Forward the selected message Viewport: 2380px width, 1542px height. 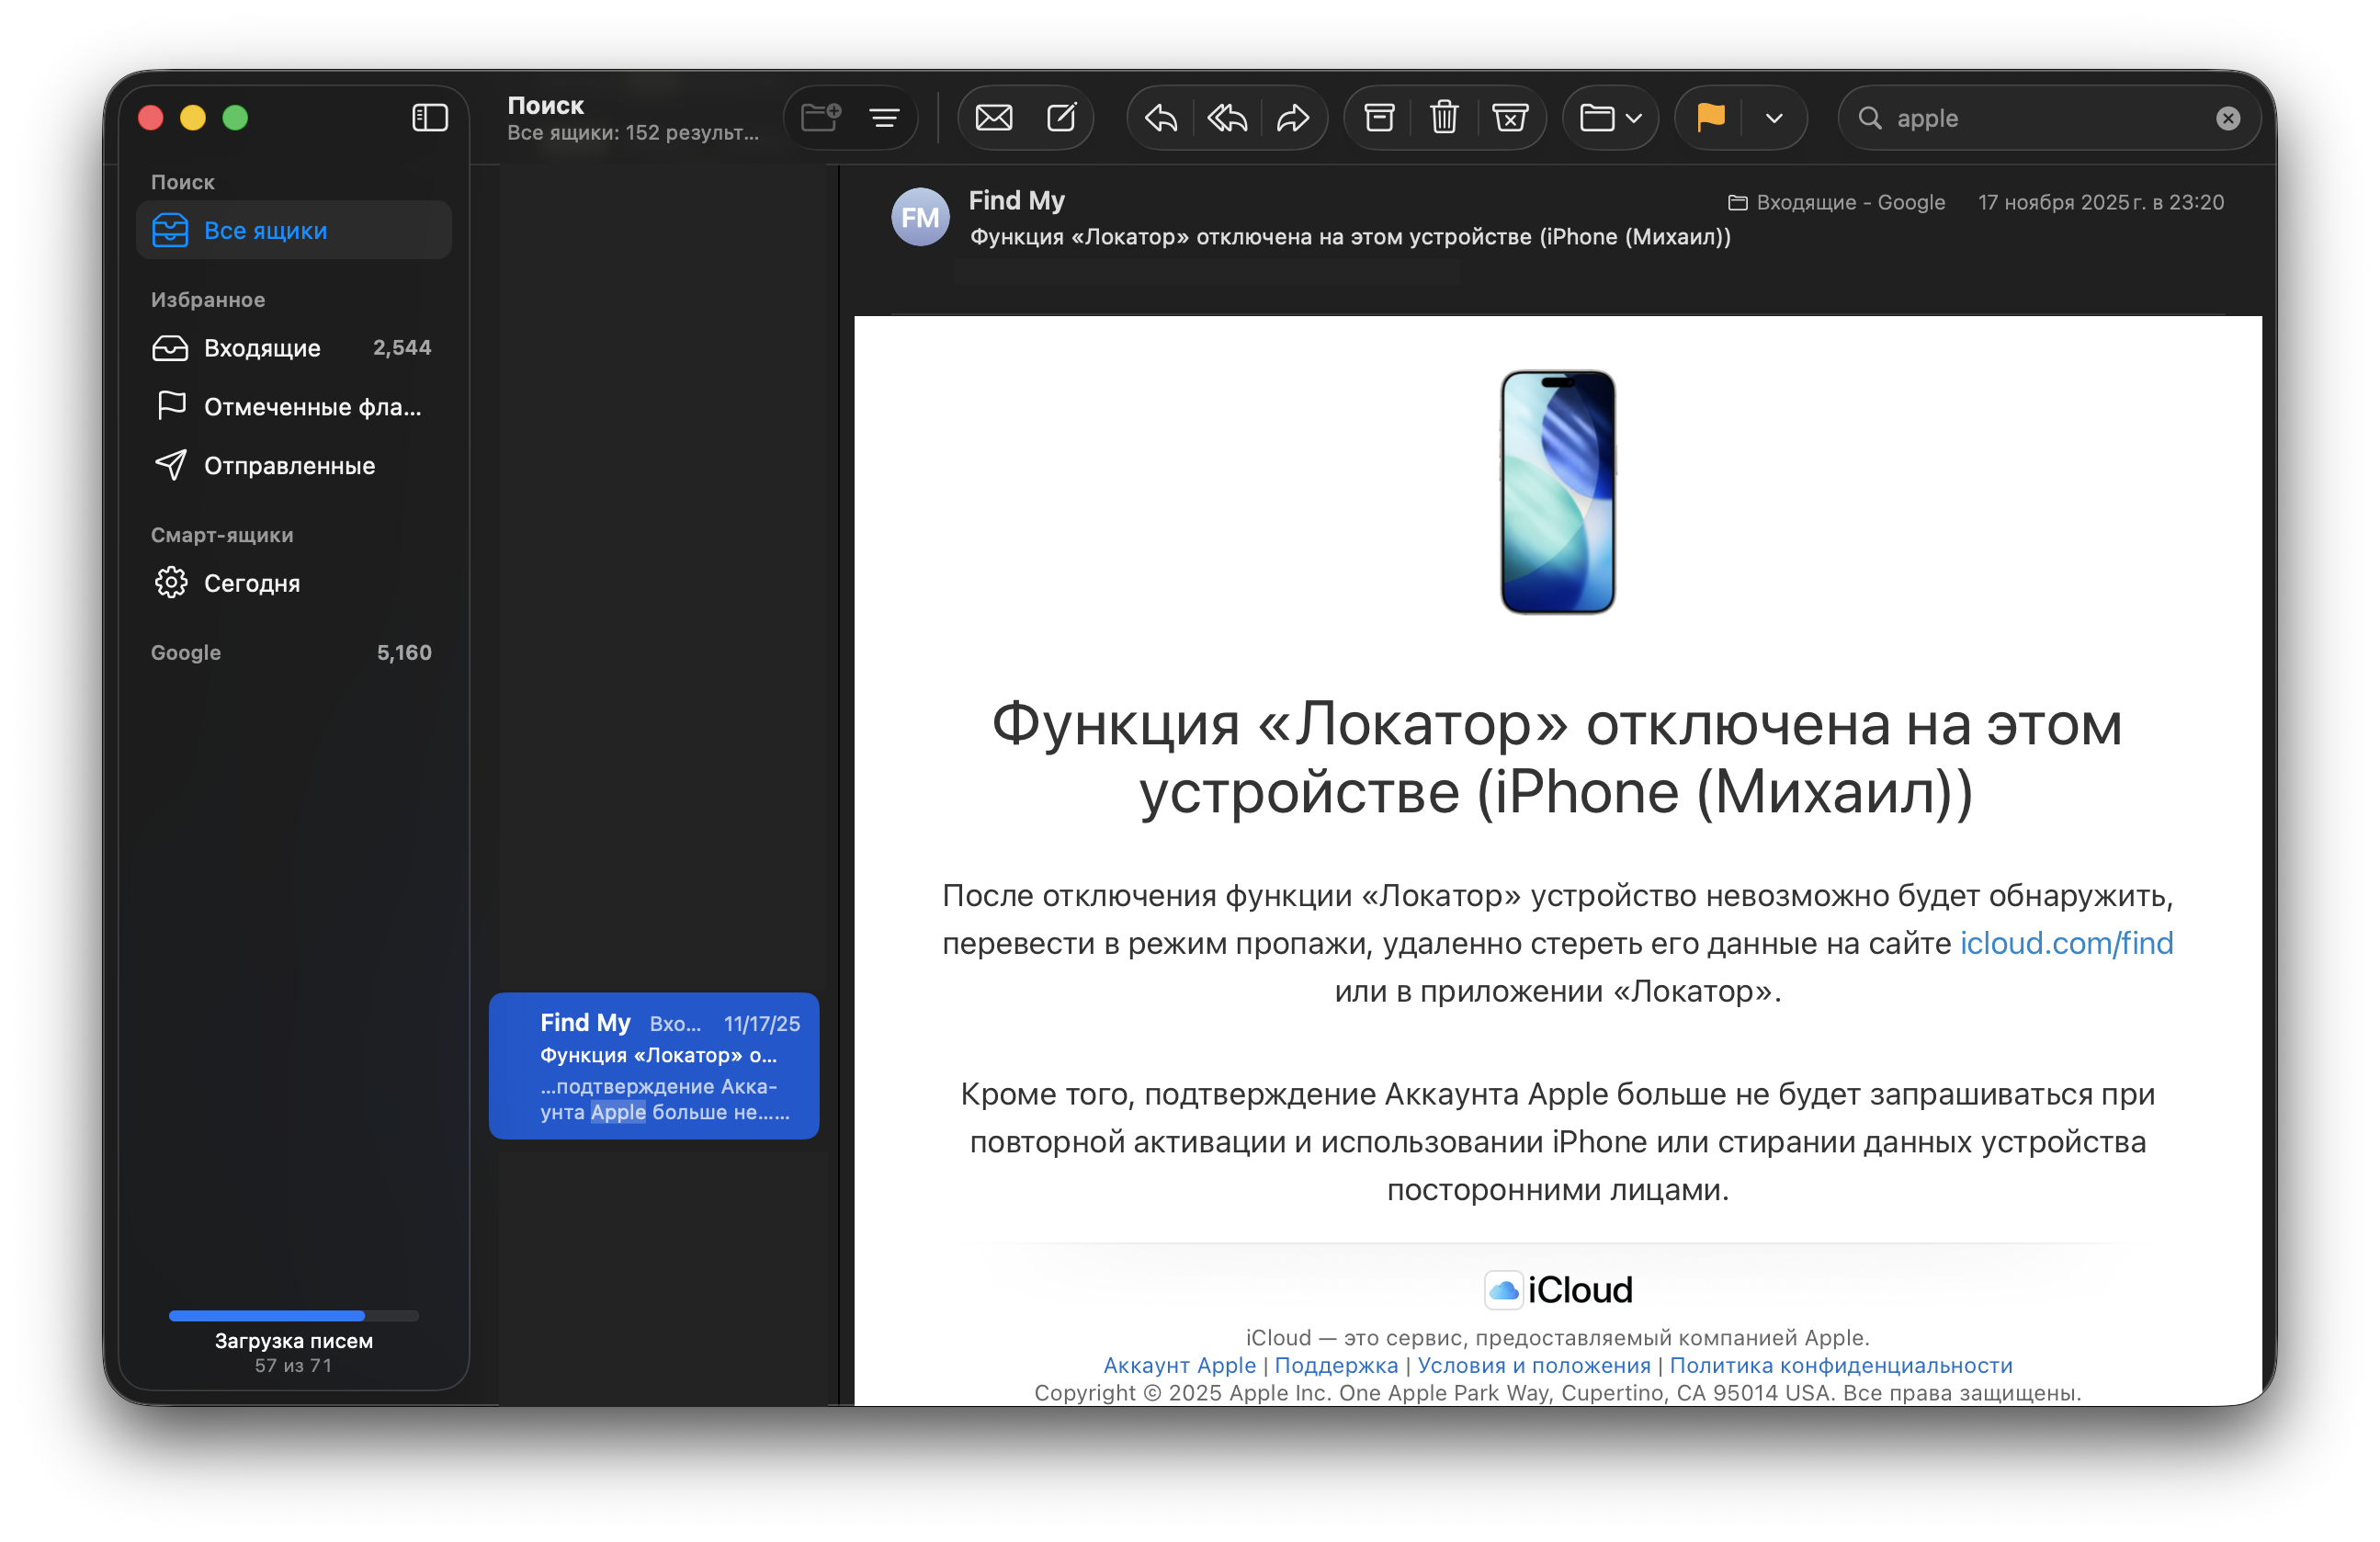coord(1293,118)
